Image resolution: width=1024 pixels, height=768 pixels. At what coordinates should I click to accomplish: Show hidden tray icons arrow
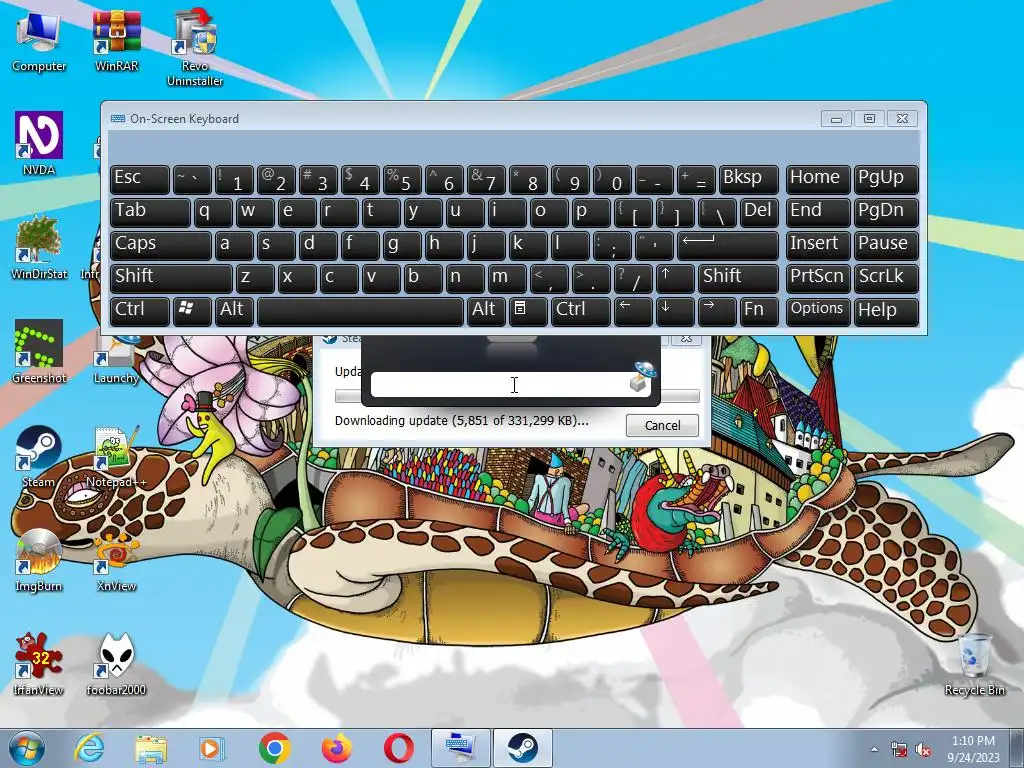click(x=874, y=749)
